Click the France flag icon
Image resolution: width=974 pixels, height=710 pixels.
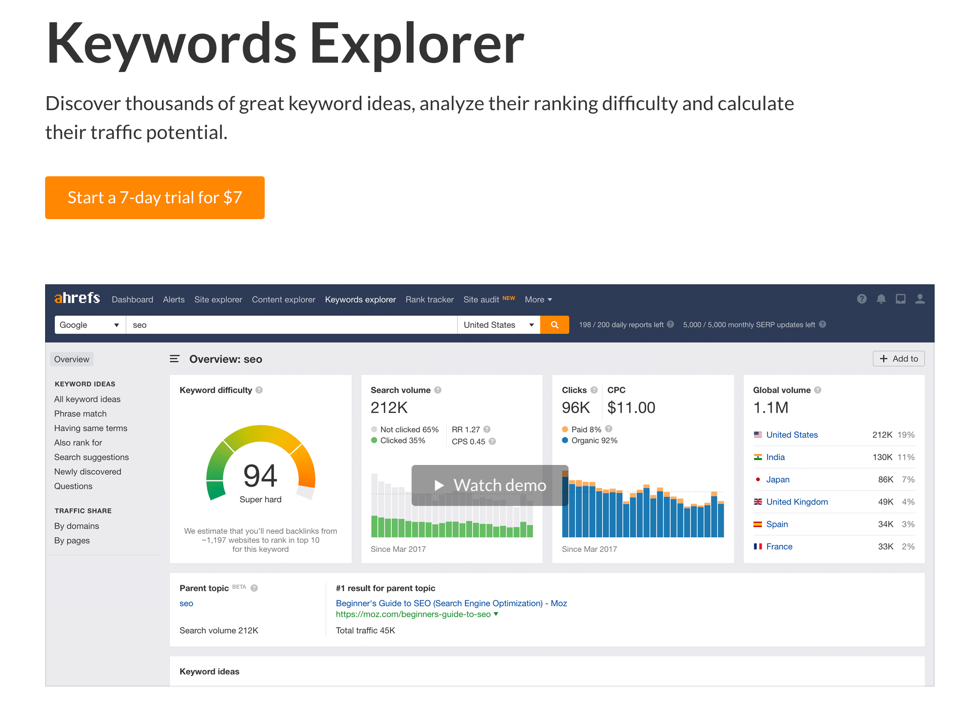(758, 547)
